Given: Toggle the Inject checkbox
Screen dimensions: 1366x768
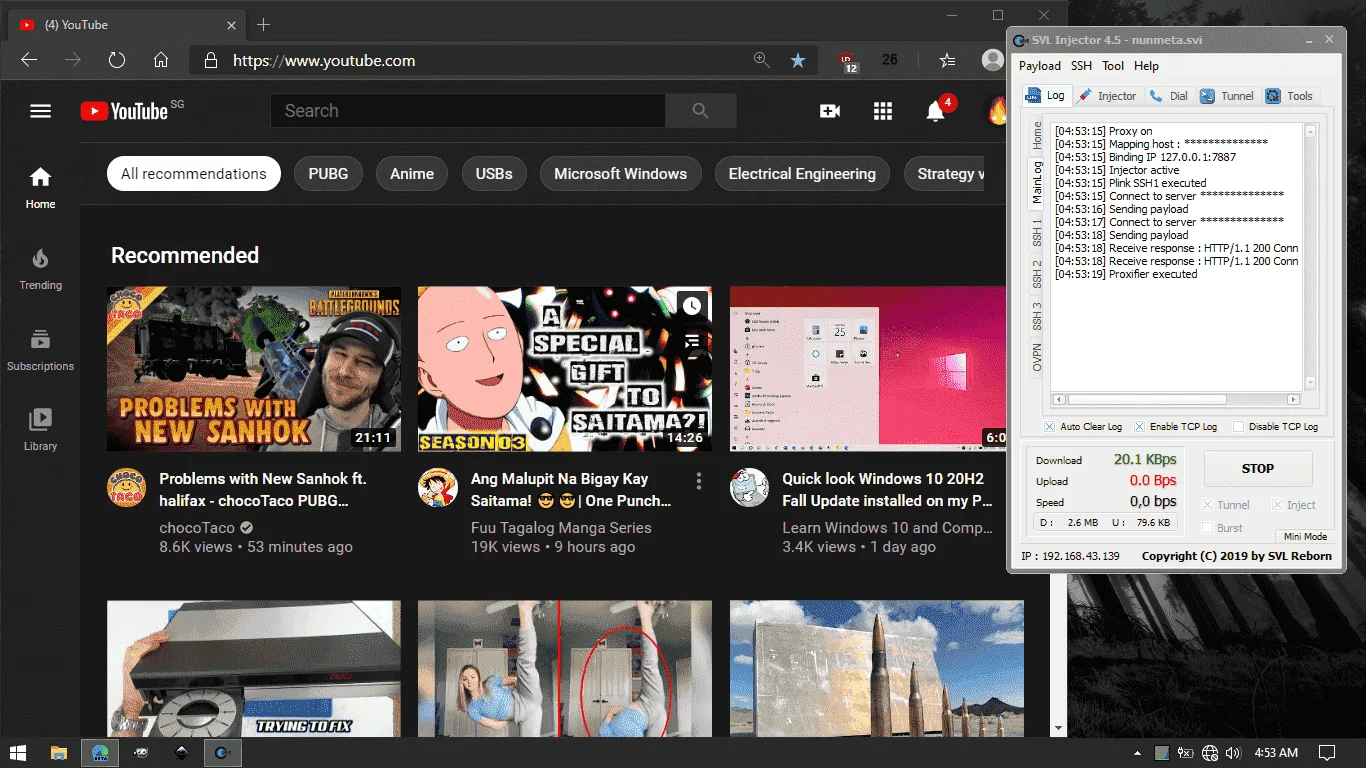Looking at the screenshot, I should (1277, 505).
